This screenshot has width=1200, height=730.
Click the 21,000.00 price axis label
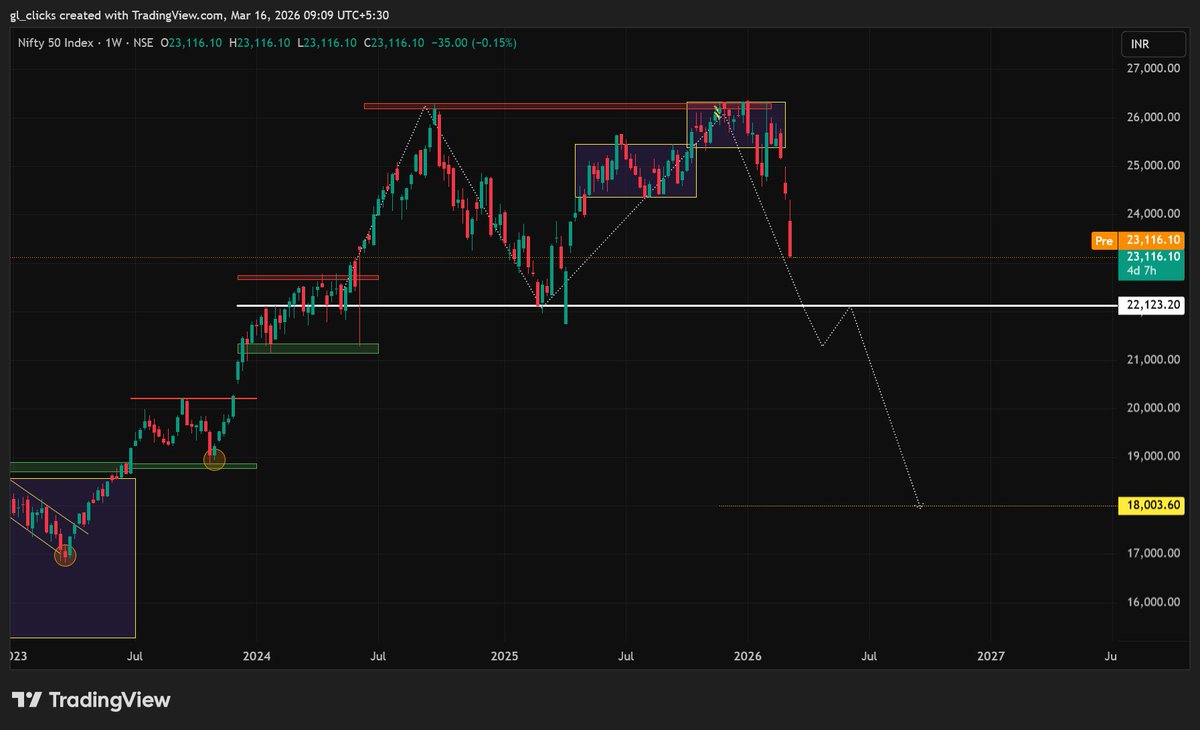tap(1155, 359)
